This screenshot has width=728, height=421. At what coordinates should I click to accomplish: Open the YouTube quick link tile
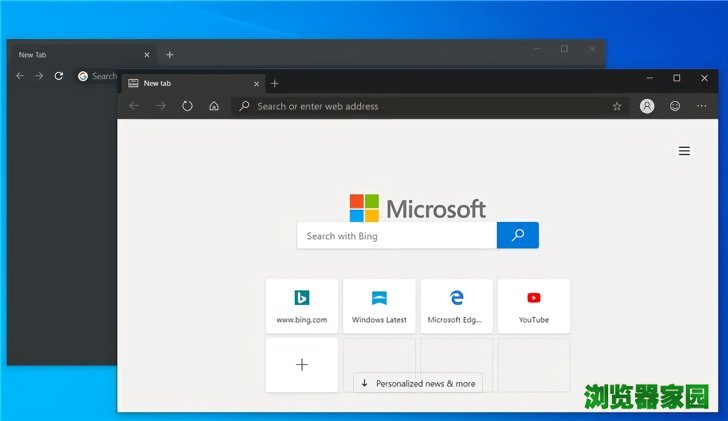[x=533, y=306]
